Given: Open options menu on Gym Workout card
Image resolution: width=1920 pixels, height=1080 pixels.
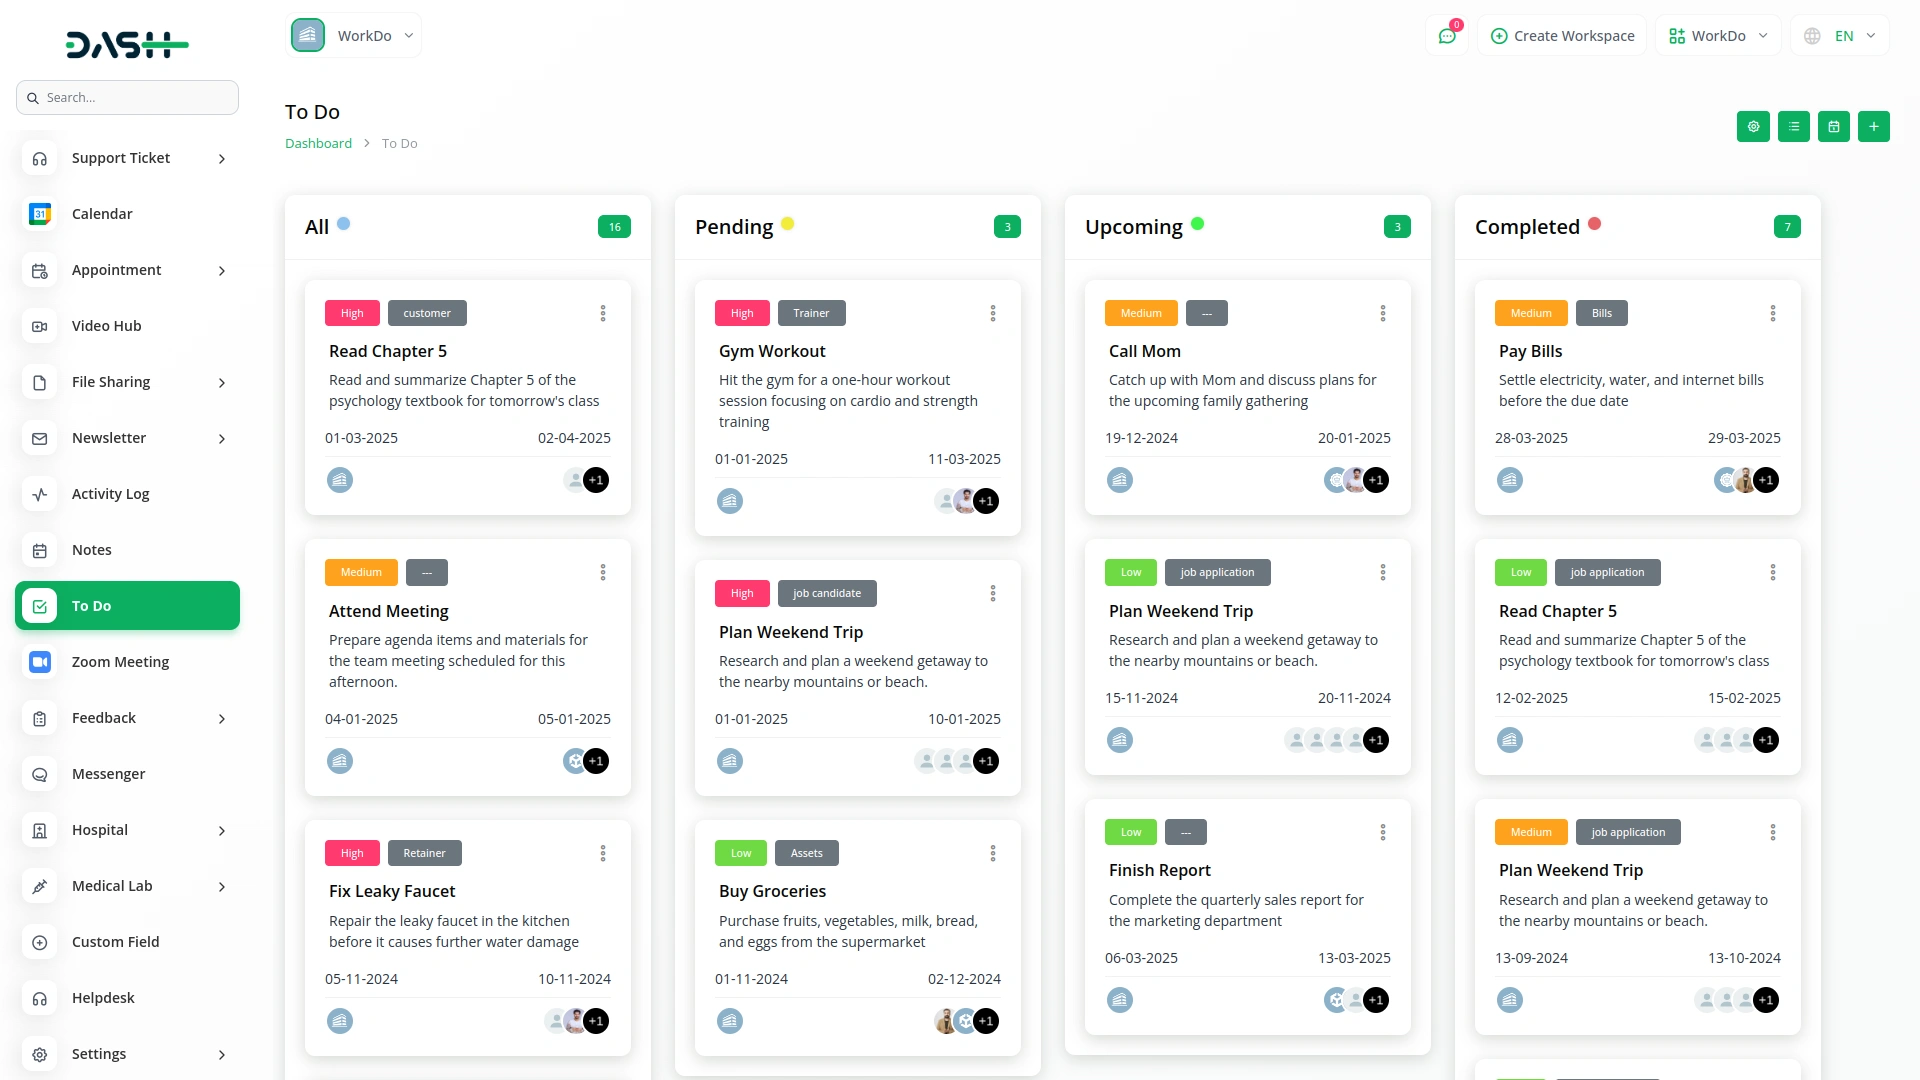Looking at the screenshot, I should 992,313.
